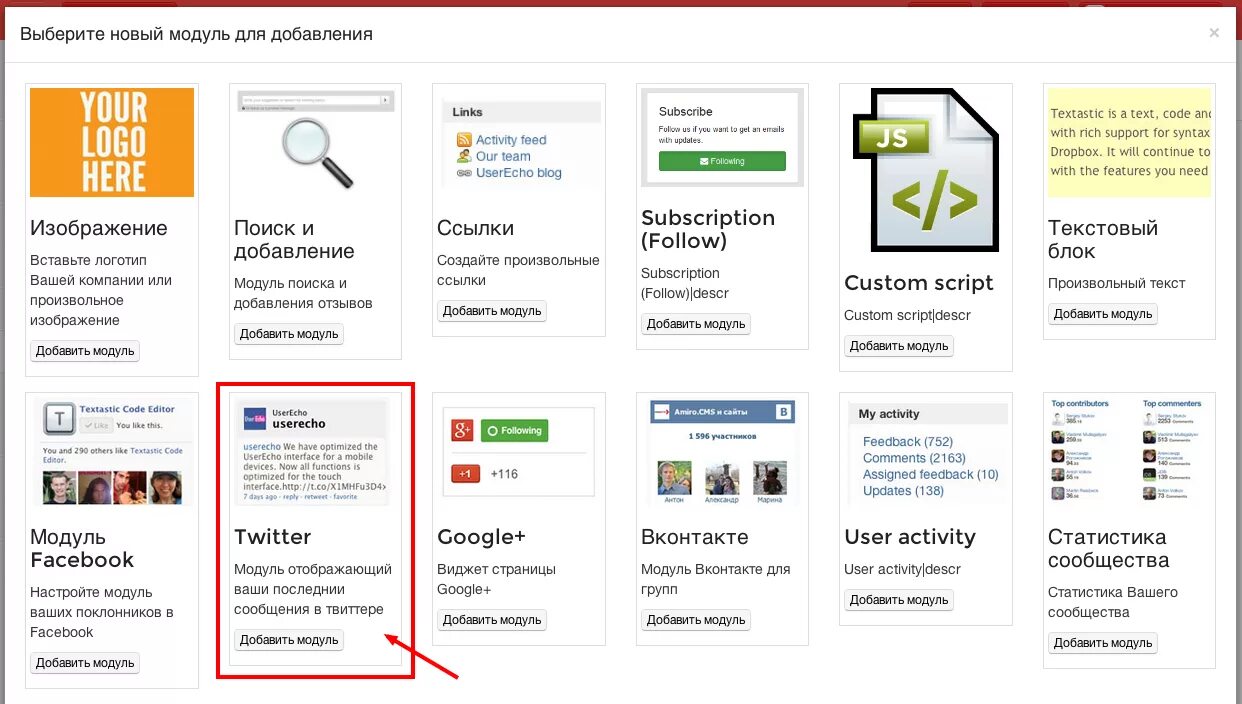Click the Facebook like-box preview thumbnail

pos(112,451)
